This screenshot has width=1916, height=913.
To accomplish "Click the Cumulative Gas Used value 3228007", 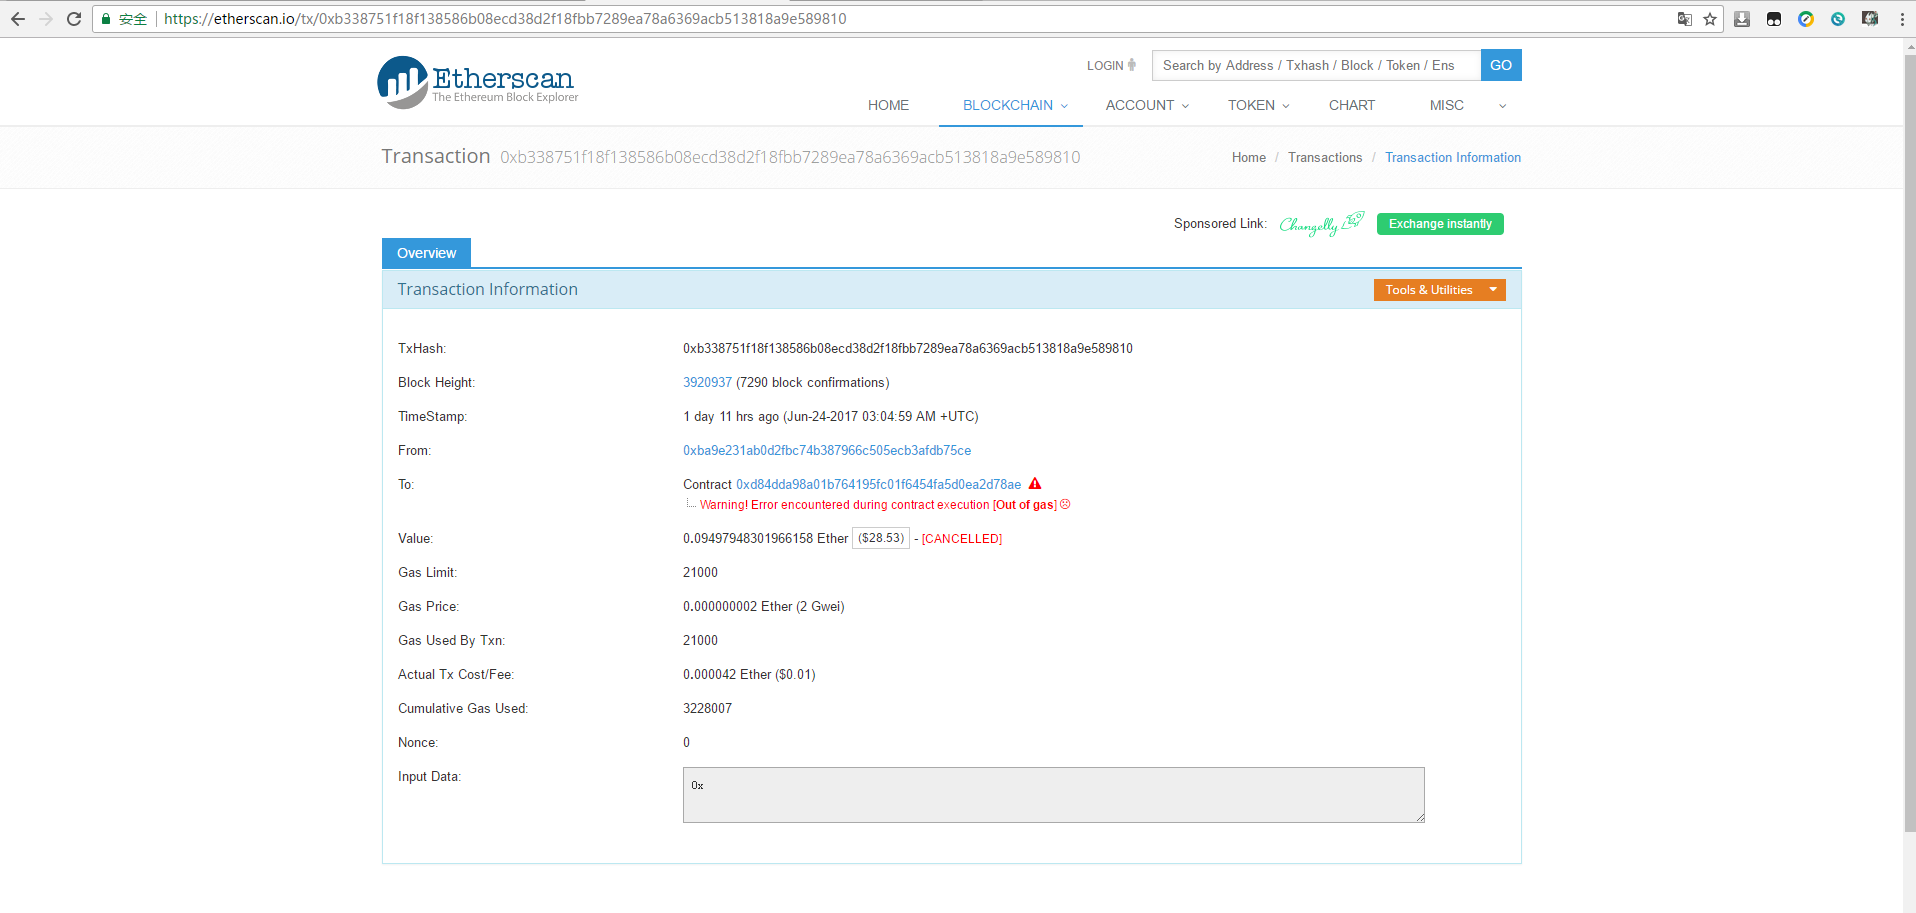I will point(707,708).
